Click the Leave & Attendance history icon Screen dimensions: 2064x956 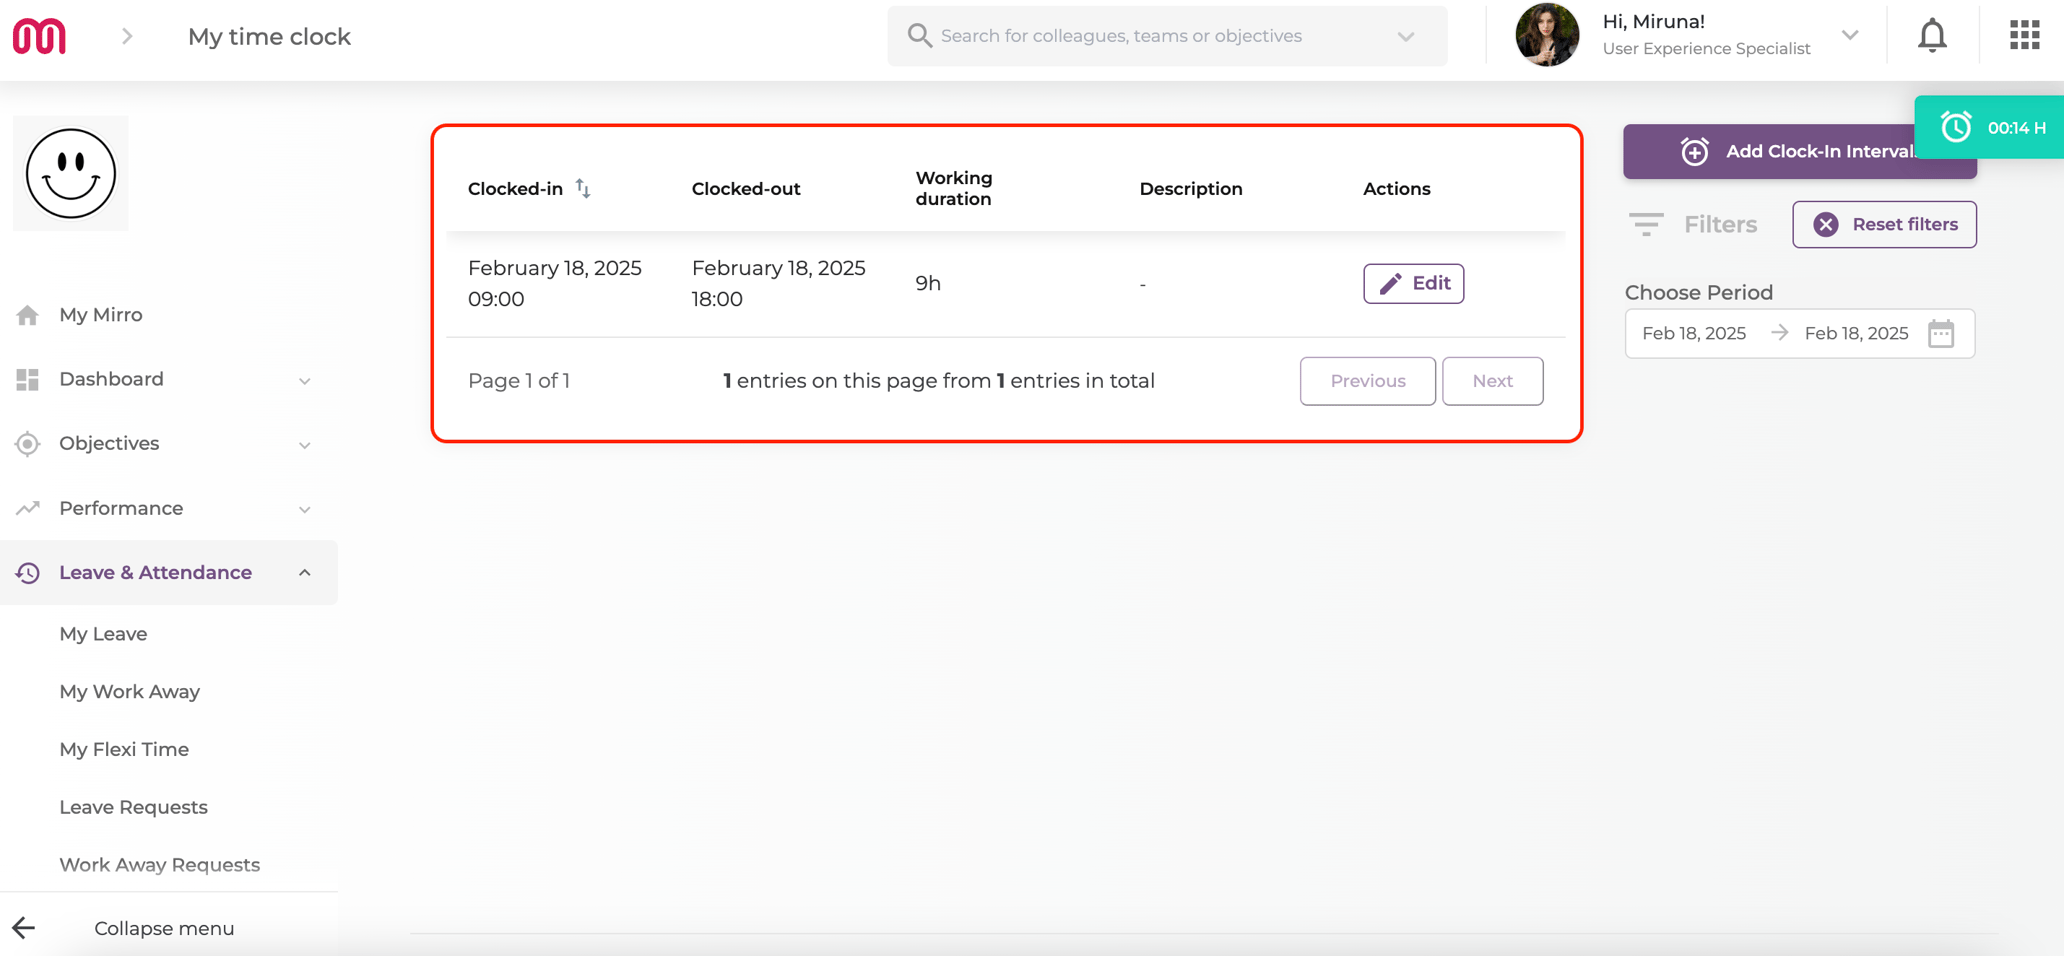pos(27,572)
